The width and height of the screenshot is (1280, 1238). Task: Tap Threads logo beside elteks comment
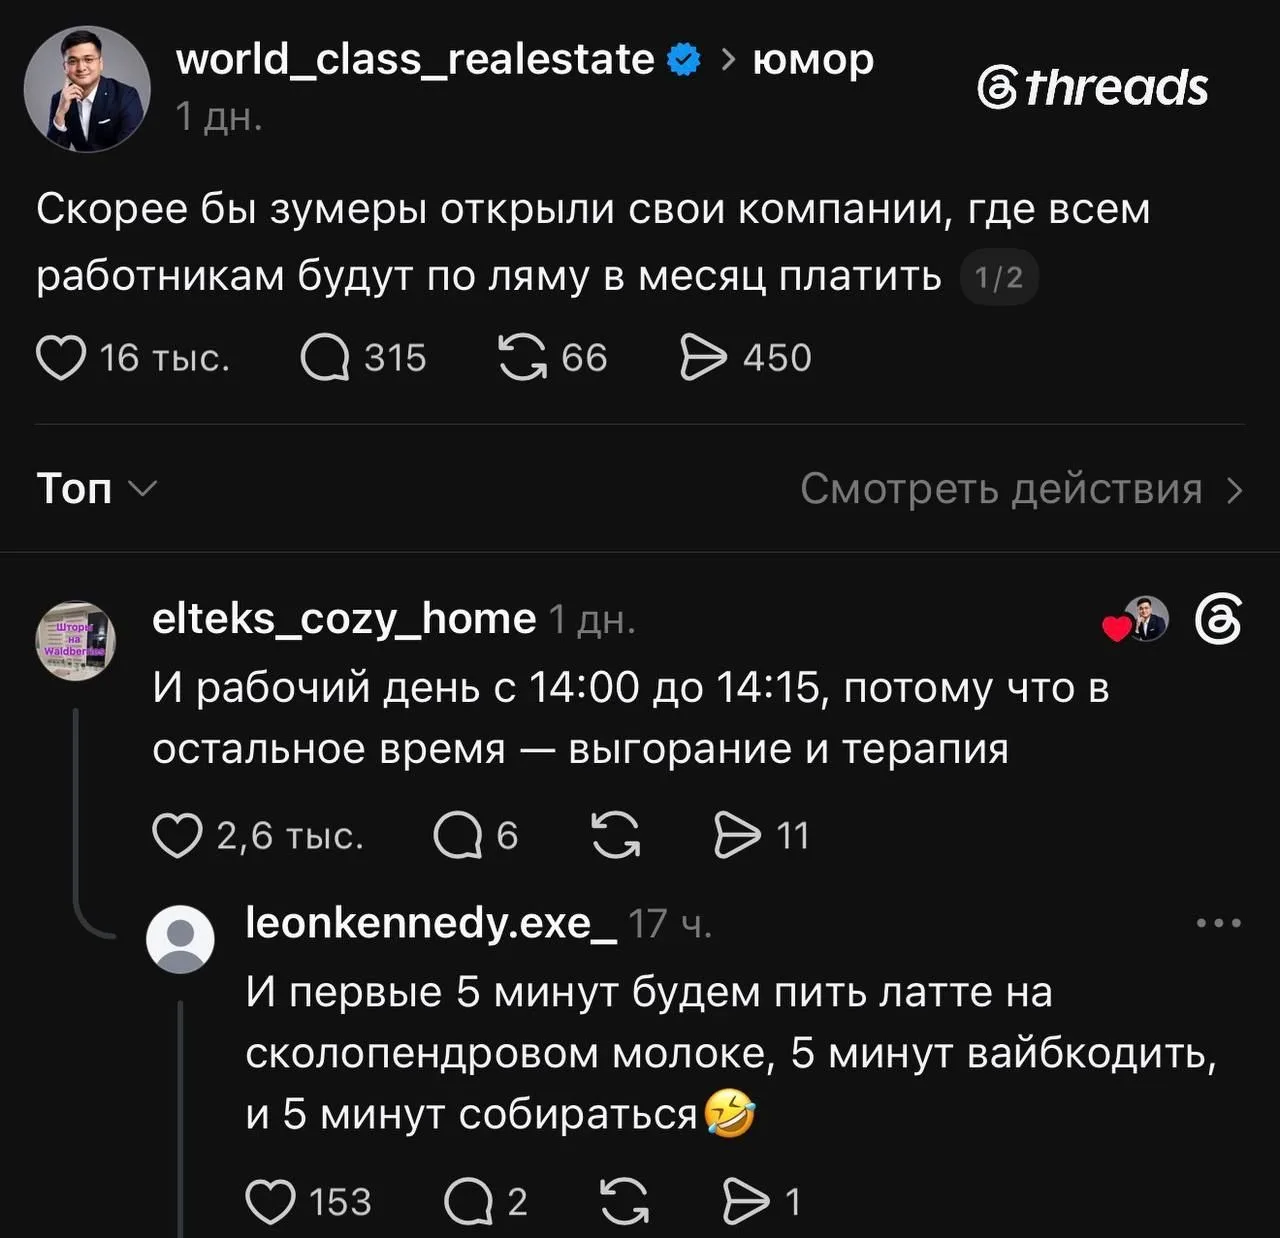[x=1219, y=620]
